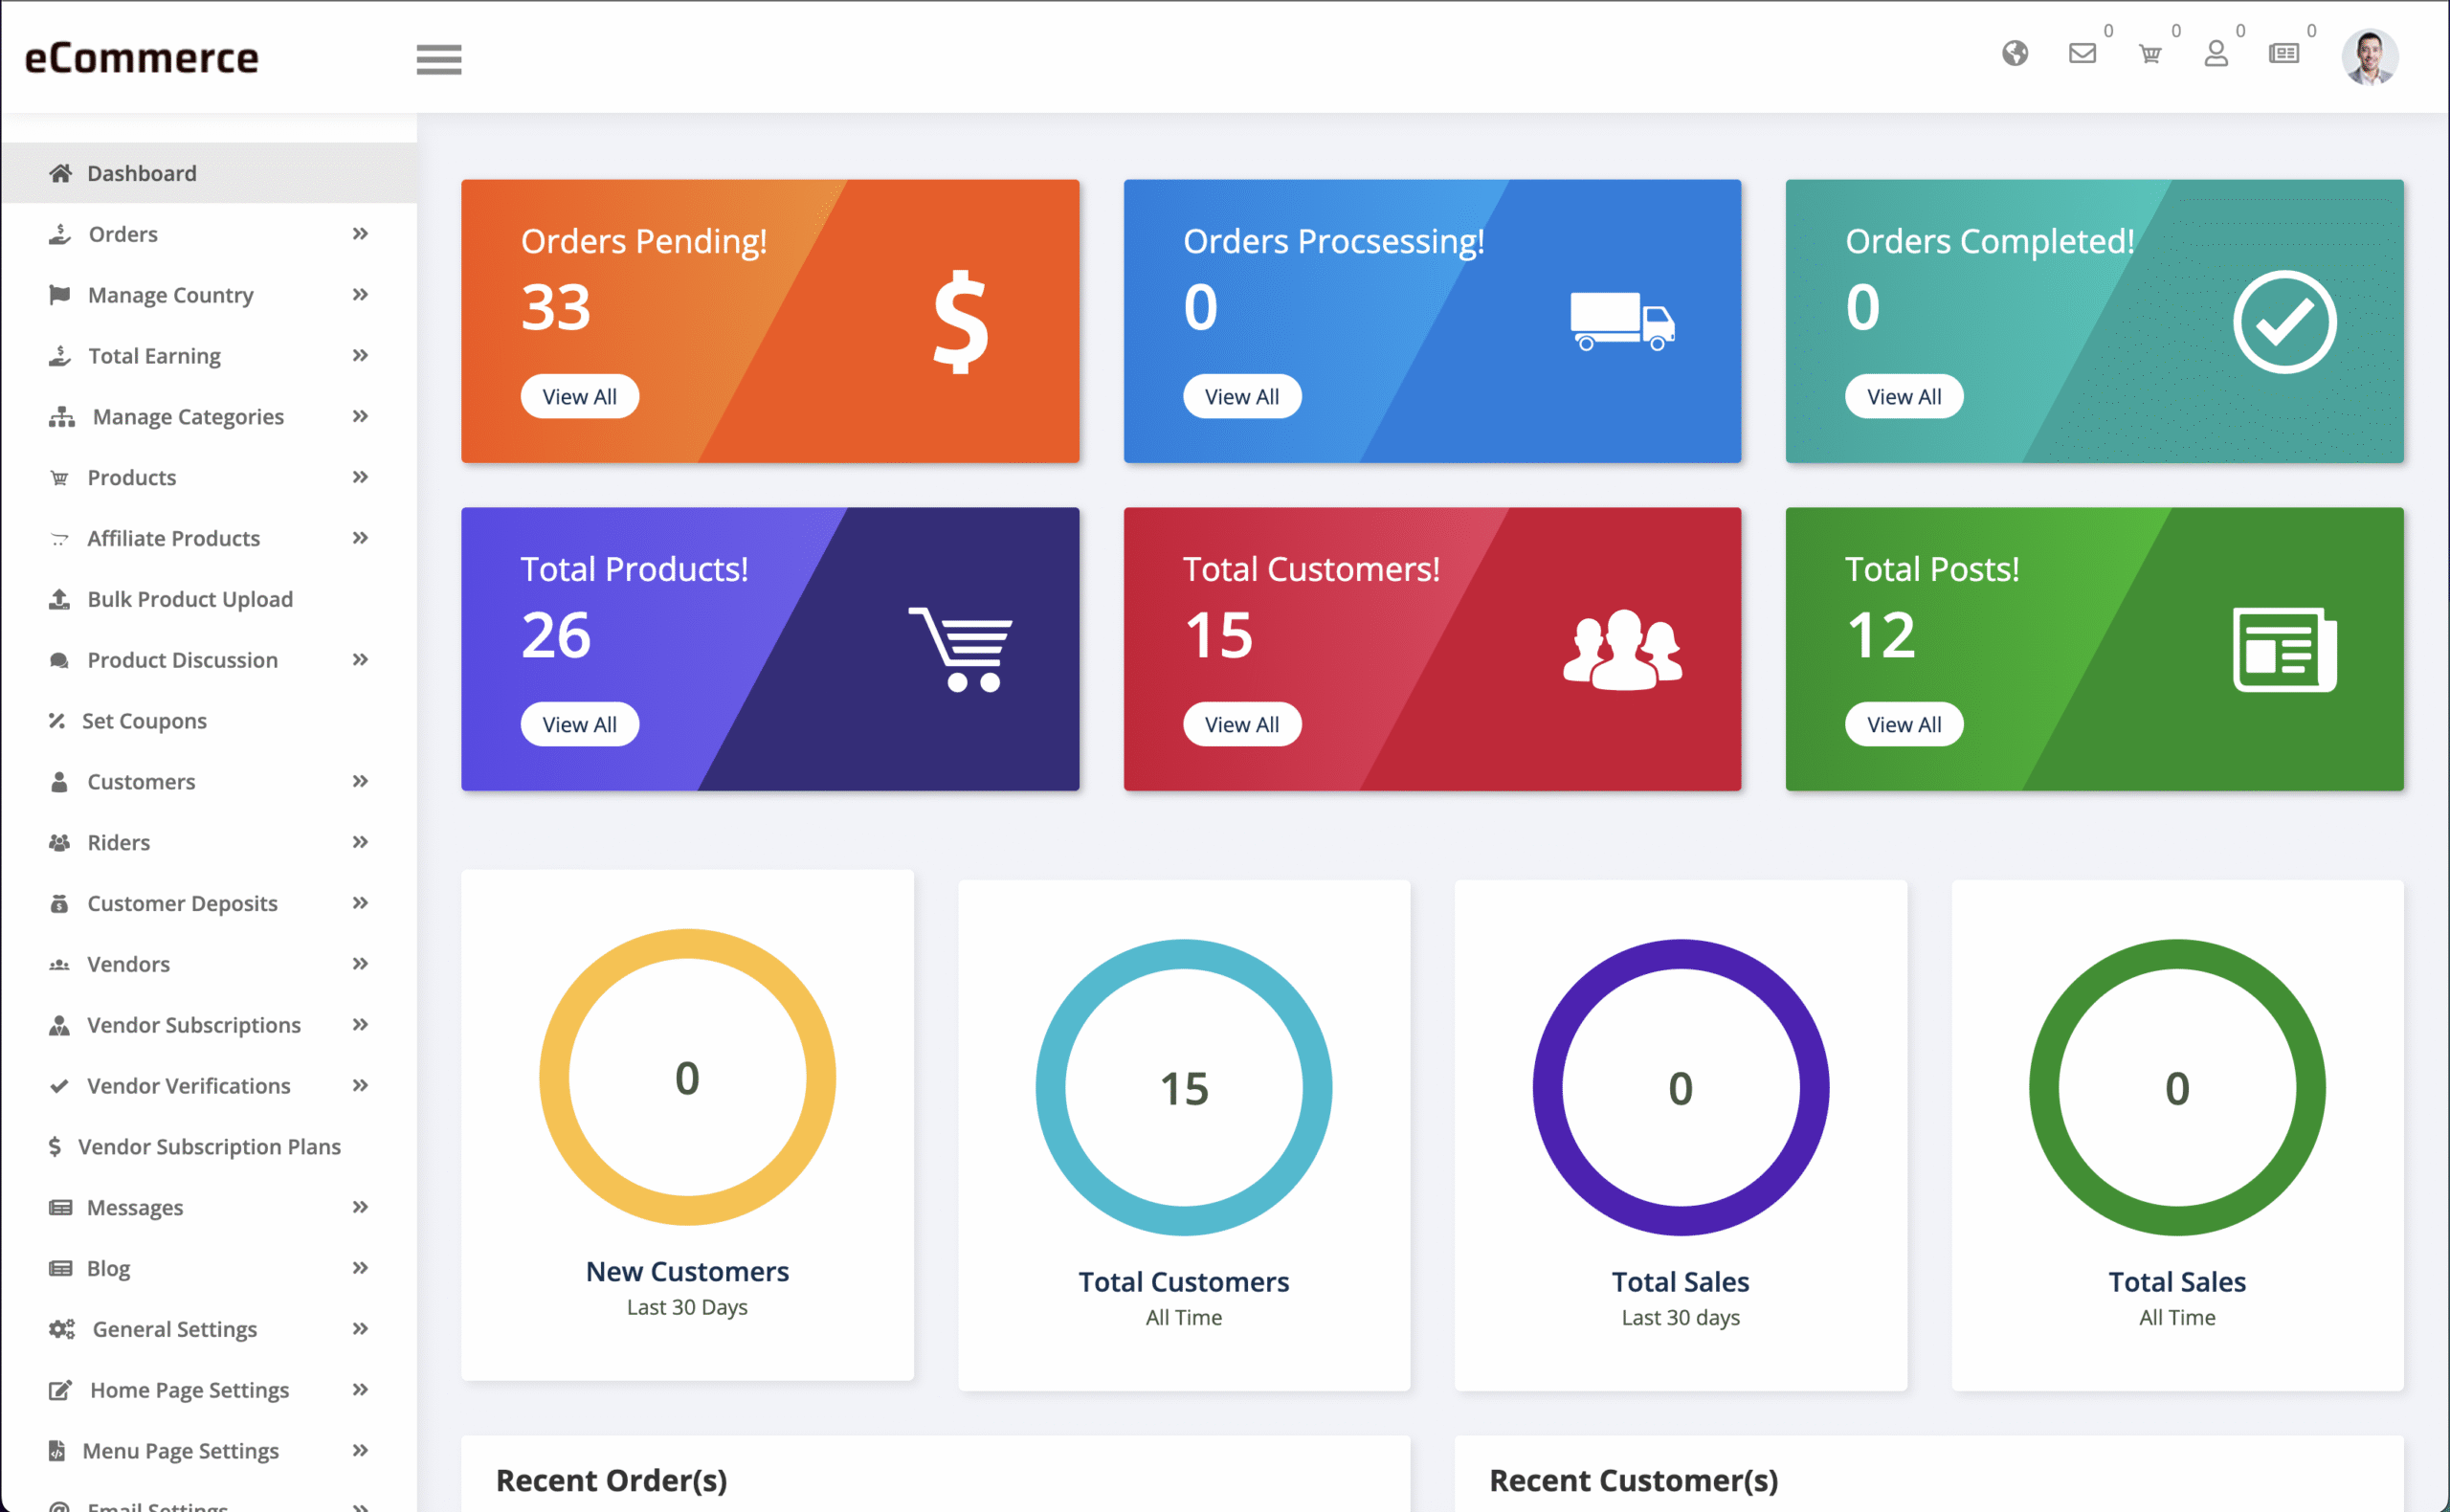Click View All on Orders Pending card
The image size is (2450, 1512).
(579, 397)
